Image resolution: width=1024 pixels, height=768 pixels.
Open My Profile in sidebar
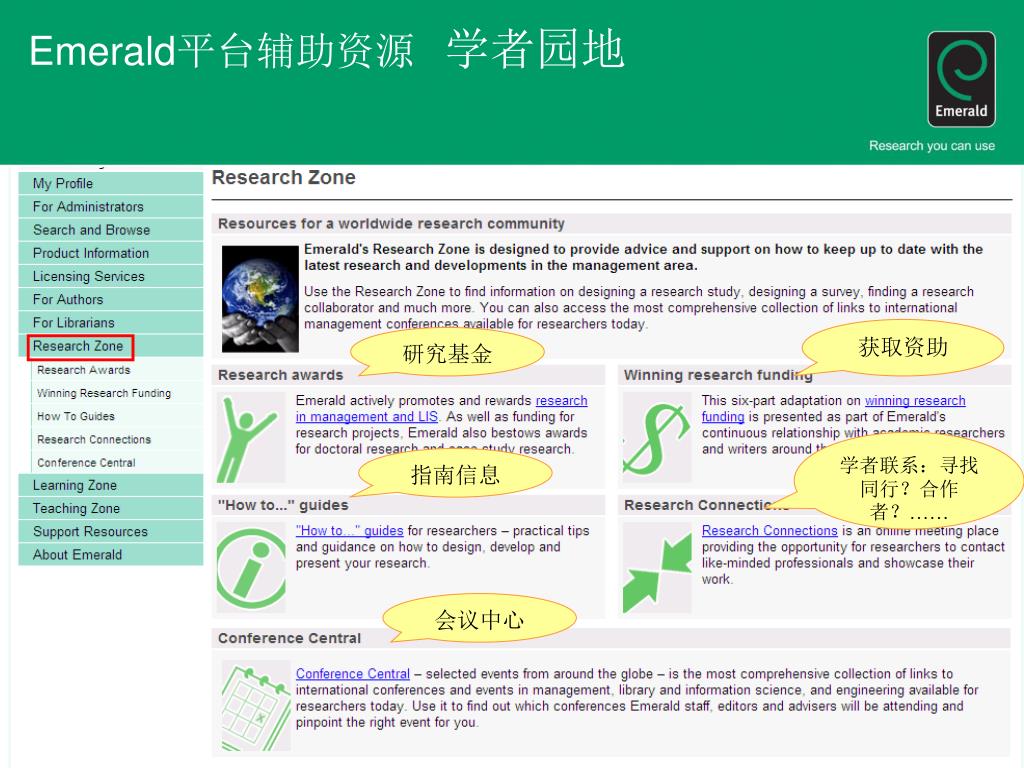tap(111, 184)
